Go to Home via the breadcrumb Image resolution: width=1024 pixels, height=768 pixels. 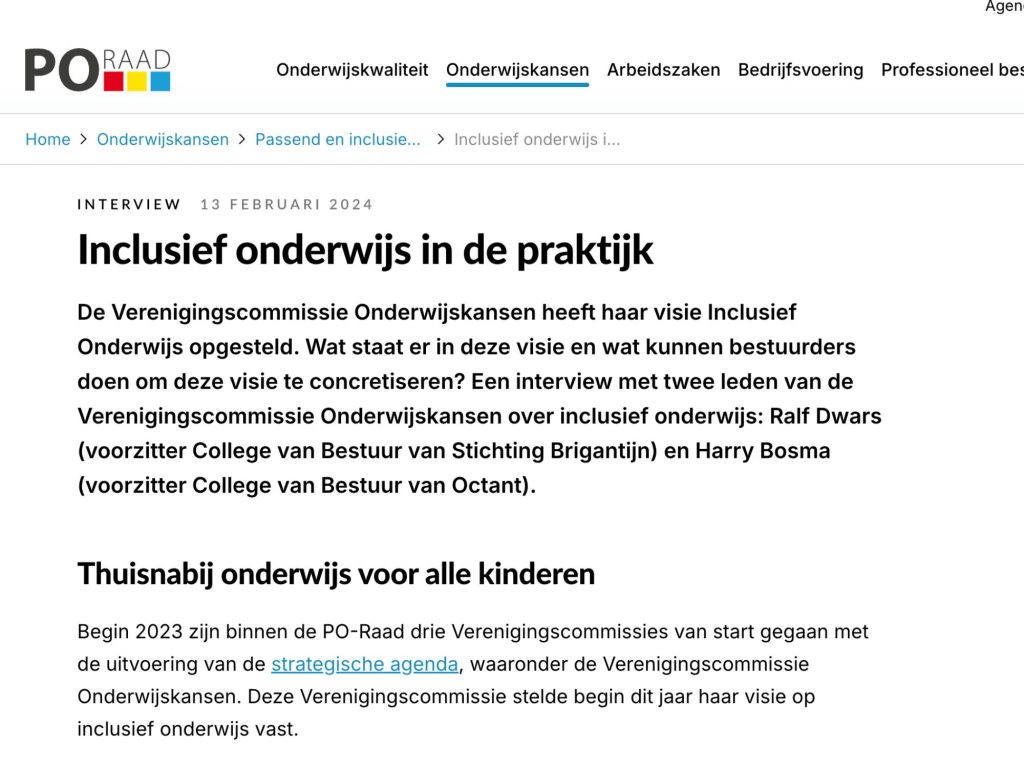(48, 139)
